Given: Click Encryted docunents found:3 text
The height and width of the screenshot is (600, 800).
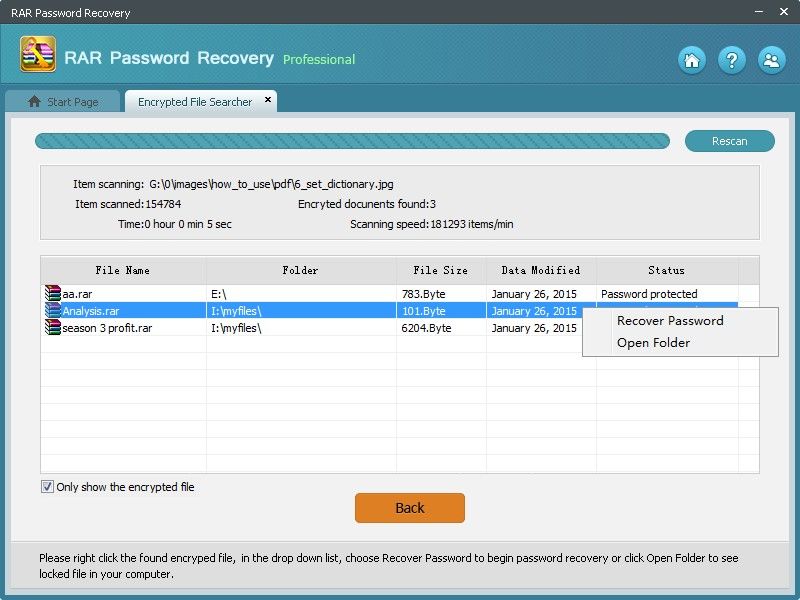Looking at the screenshot, I should (x=367, y=204).
